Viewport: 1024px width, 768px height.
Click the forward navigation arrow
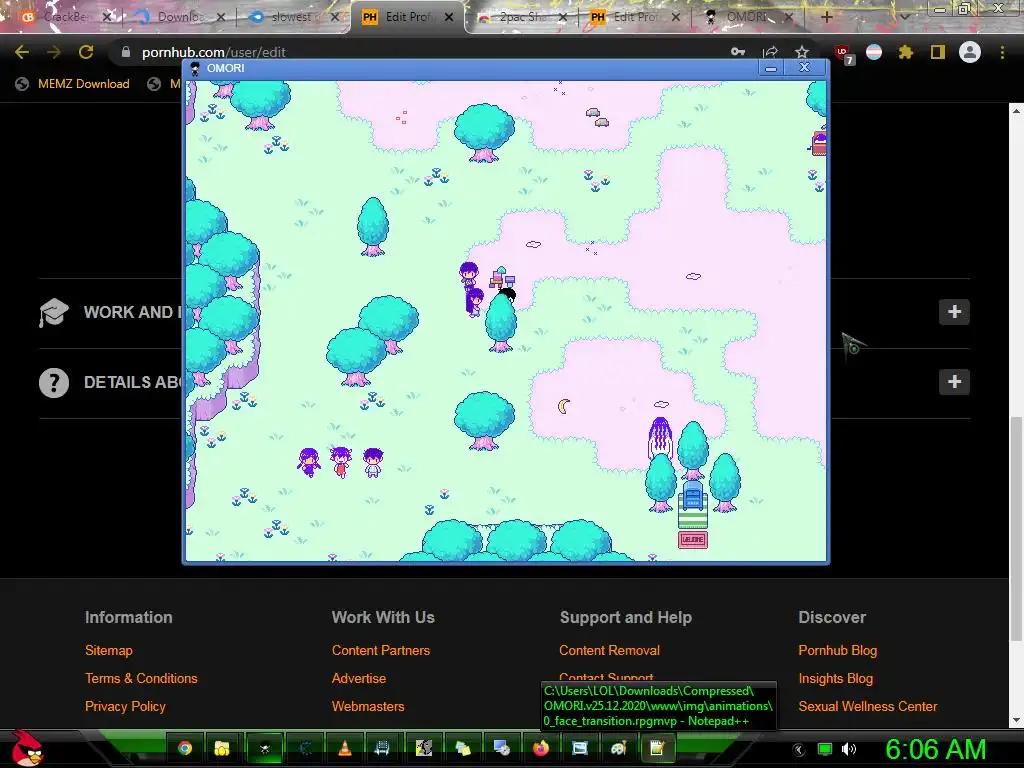click(x=54, y=52)
